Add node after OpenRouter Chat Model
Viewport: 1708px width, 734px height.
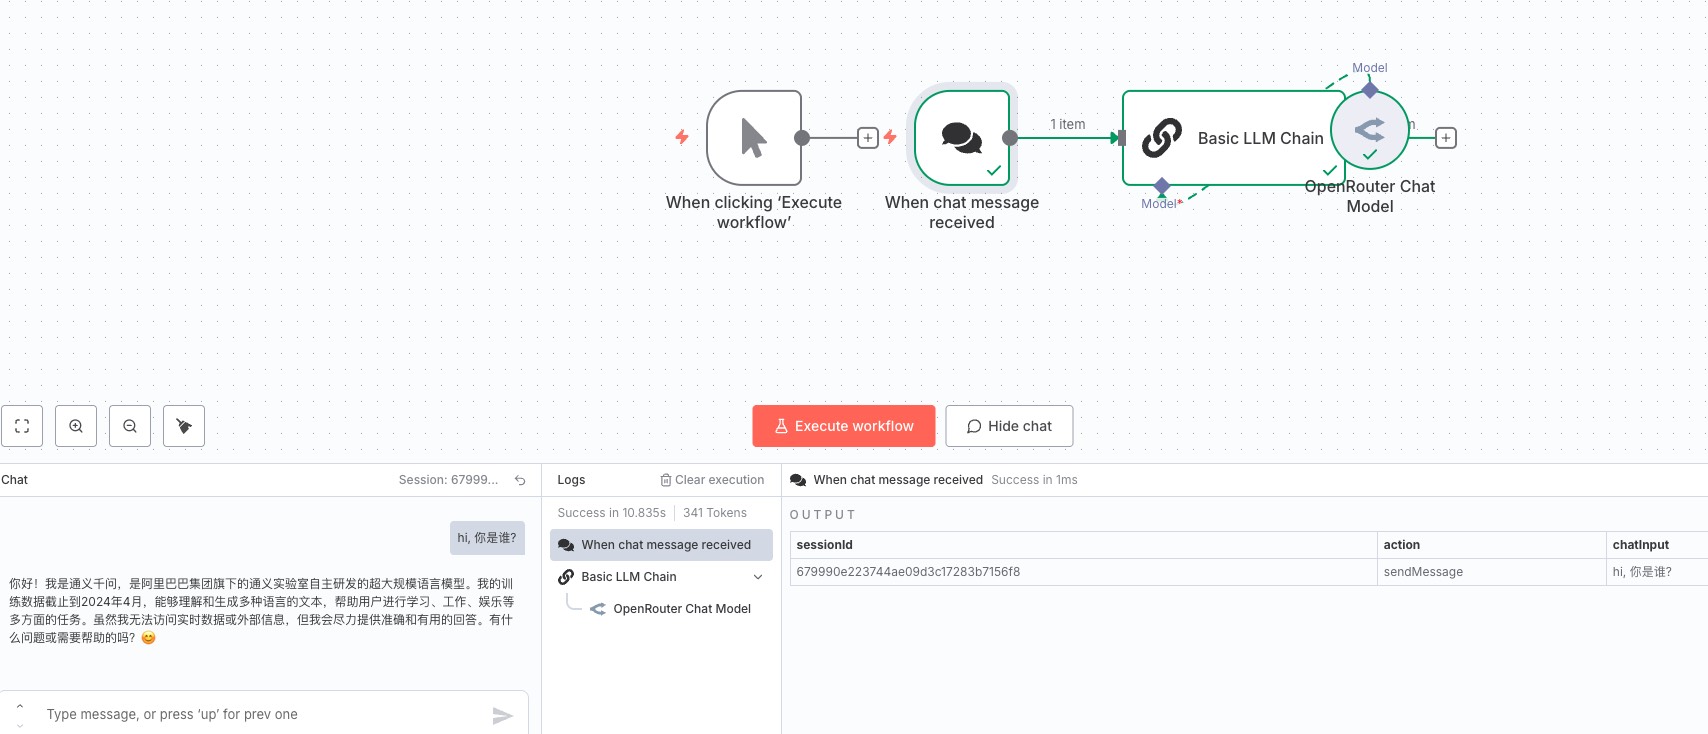point(1446,138)
